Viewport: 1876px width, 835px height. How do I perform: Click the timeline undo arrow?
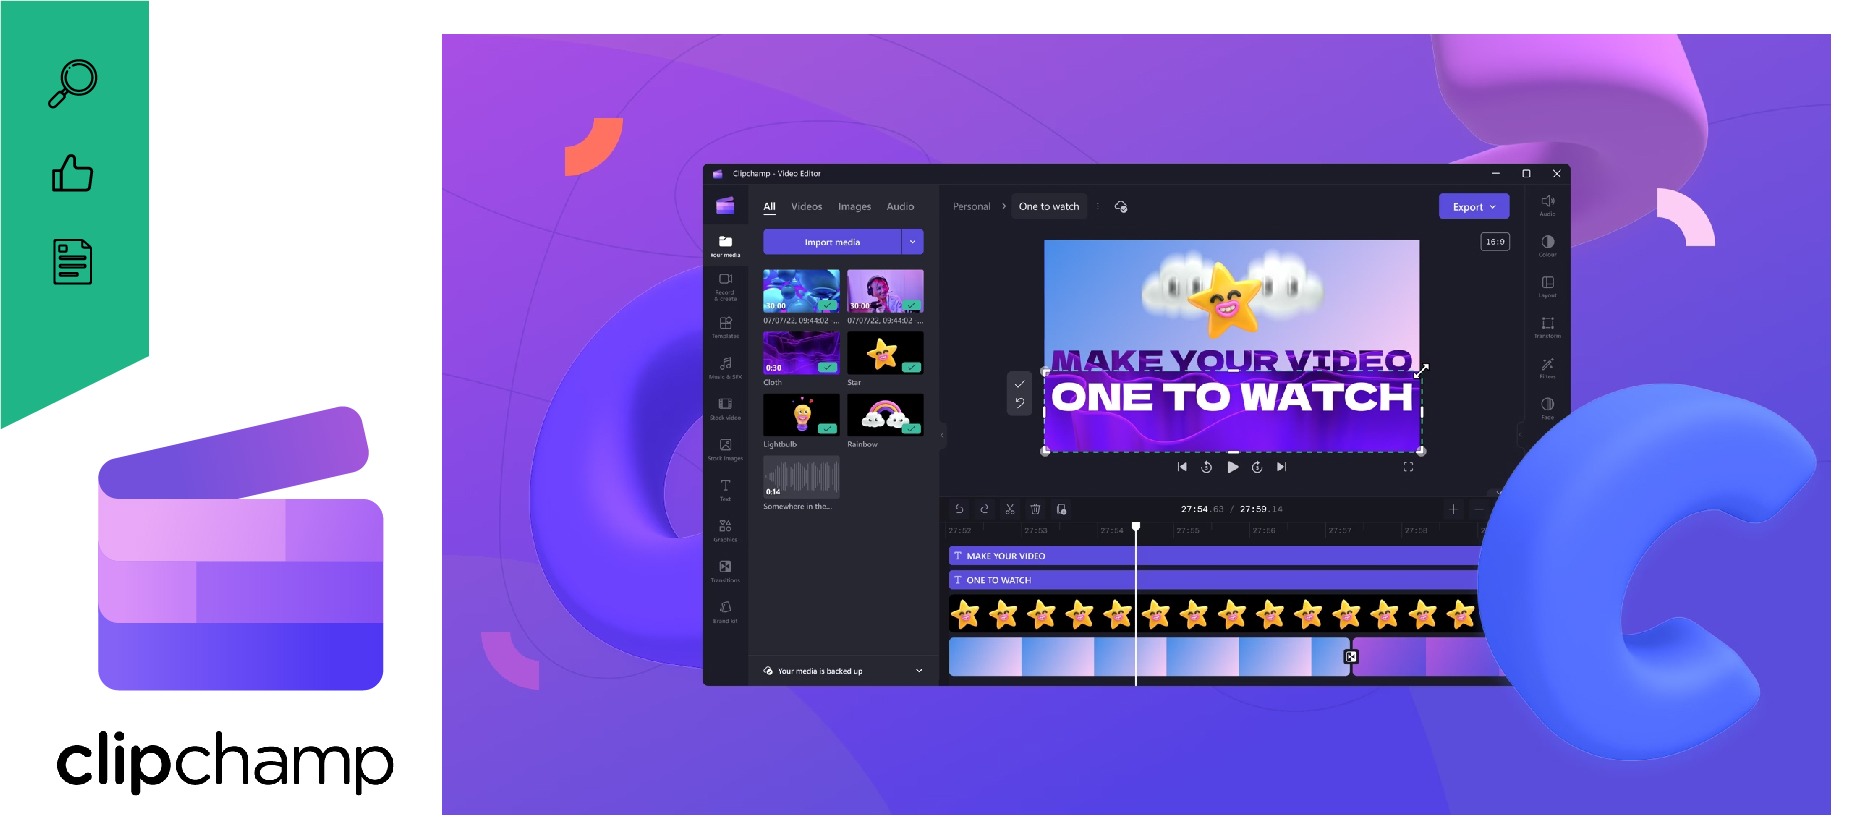959,509
